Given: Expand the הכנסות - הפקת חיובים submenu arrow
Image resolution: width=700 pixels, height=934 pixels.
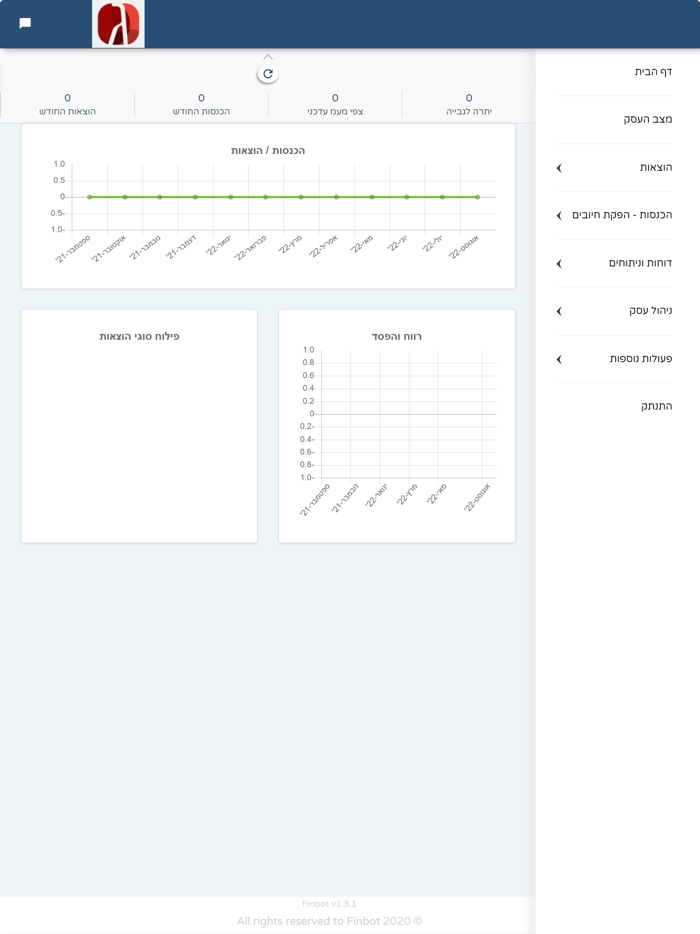Looking at the screenshot, I should [x=559, y=216].
